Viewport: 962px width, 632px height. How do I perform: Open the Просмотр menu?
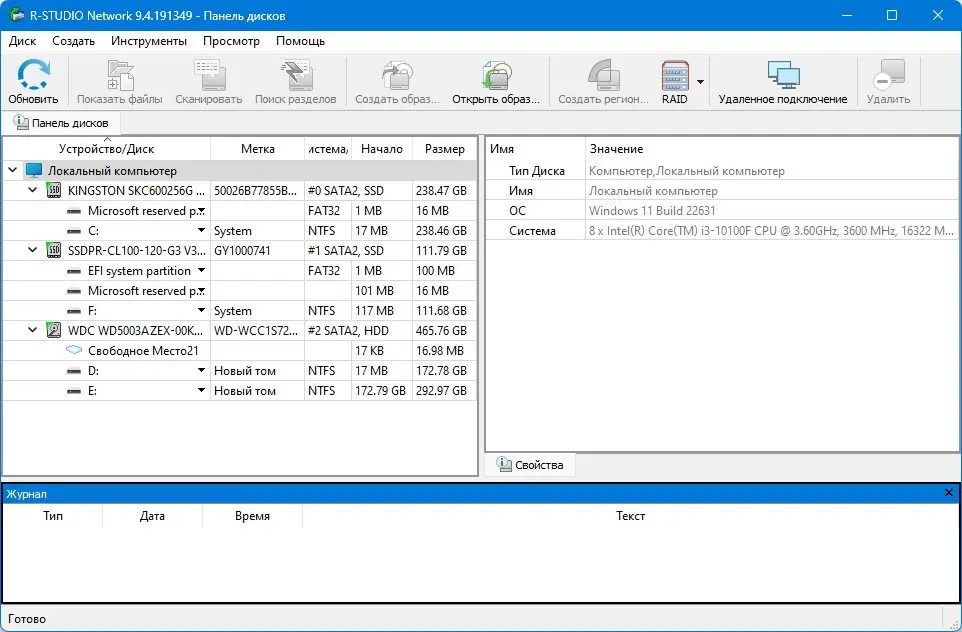[x=230, y=41]
